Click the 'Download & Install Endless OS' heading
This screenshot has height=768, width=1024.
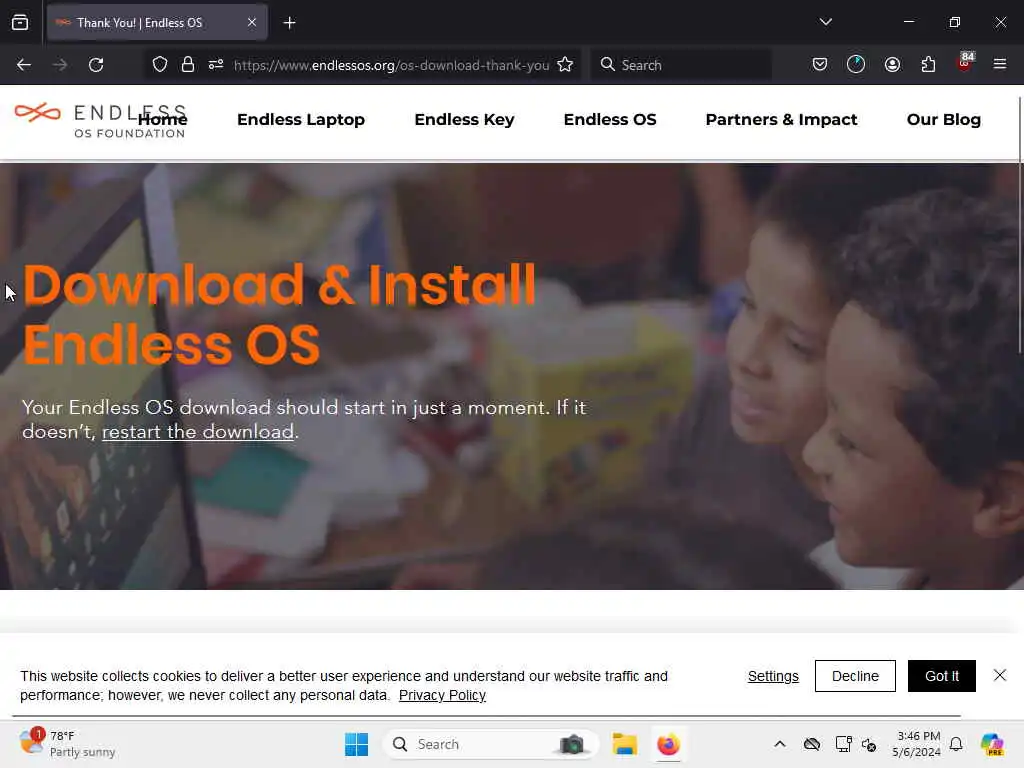pyautogui.click(x=280, y=314)
